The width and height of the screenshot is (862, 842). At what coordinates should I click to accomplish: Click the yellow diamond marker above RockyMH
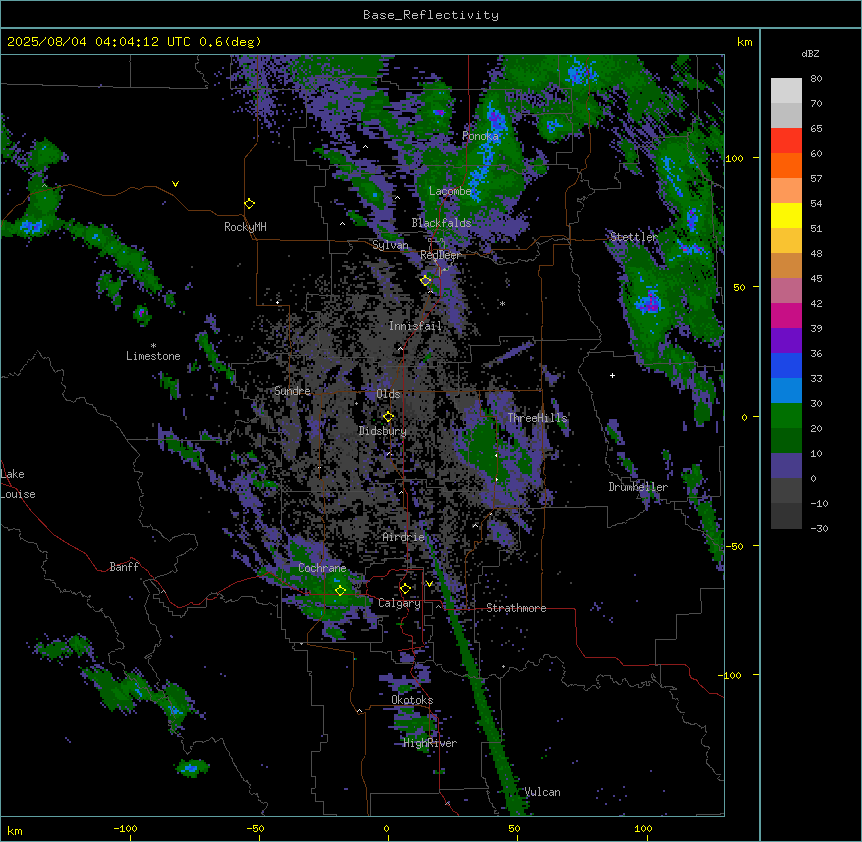249,204
